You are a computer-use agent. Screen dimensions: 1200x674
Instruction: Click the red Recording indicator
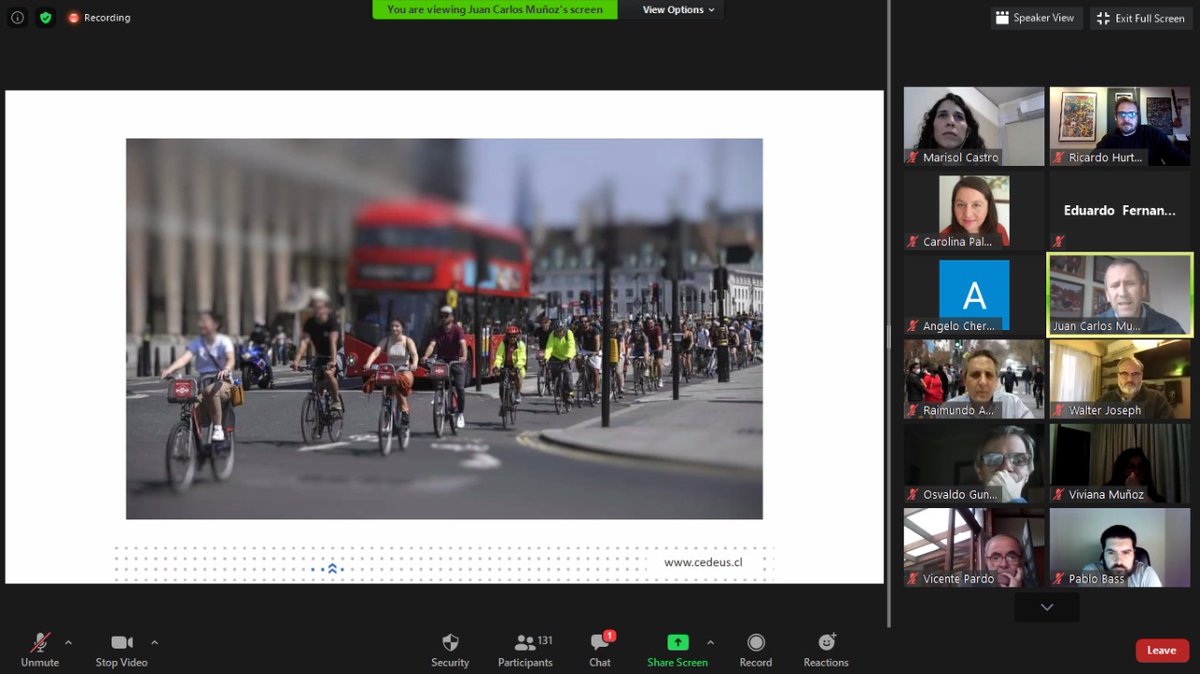99,18
